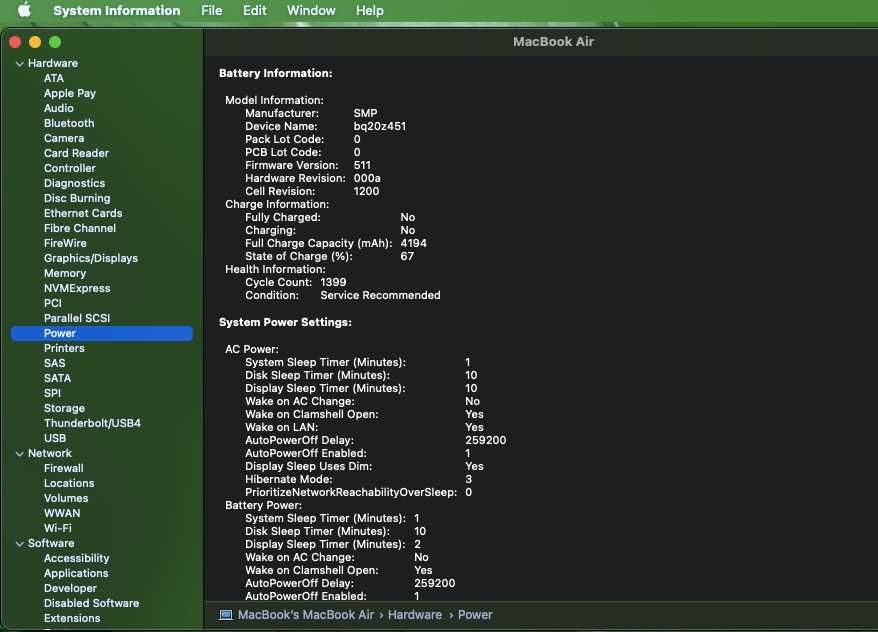Click the Battery Information heading
The width and height of the screenshot is (878, 632).
pos(275,73)
